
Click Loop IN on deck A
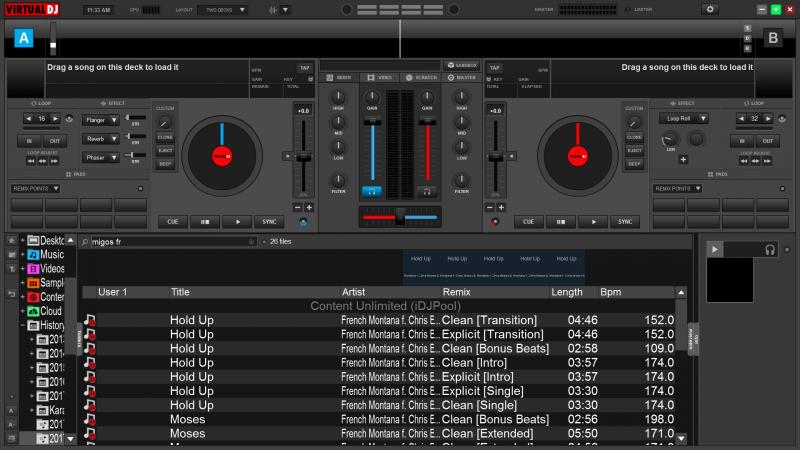pos(29,141)
